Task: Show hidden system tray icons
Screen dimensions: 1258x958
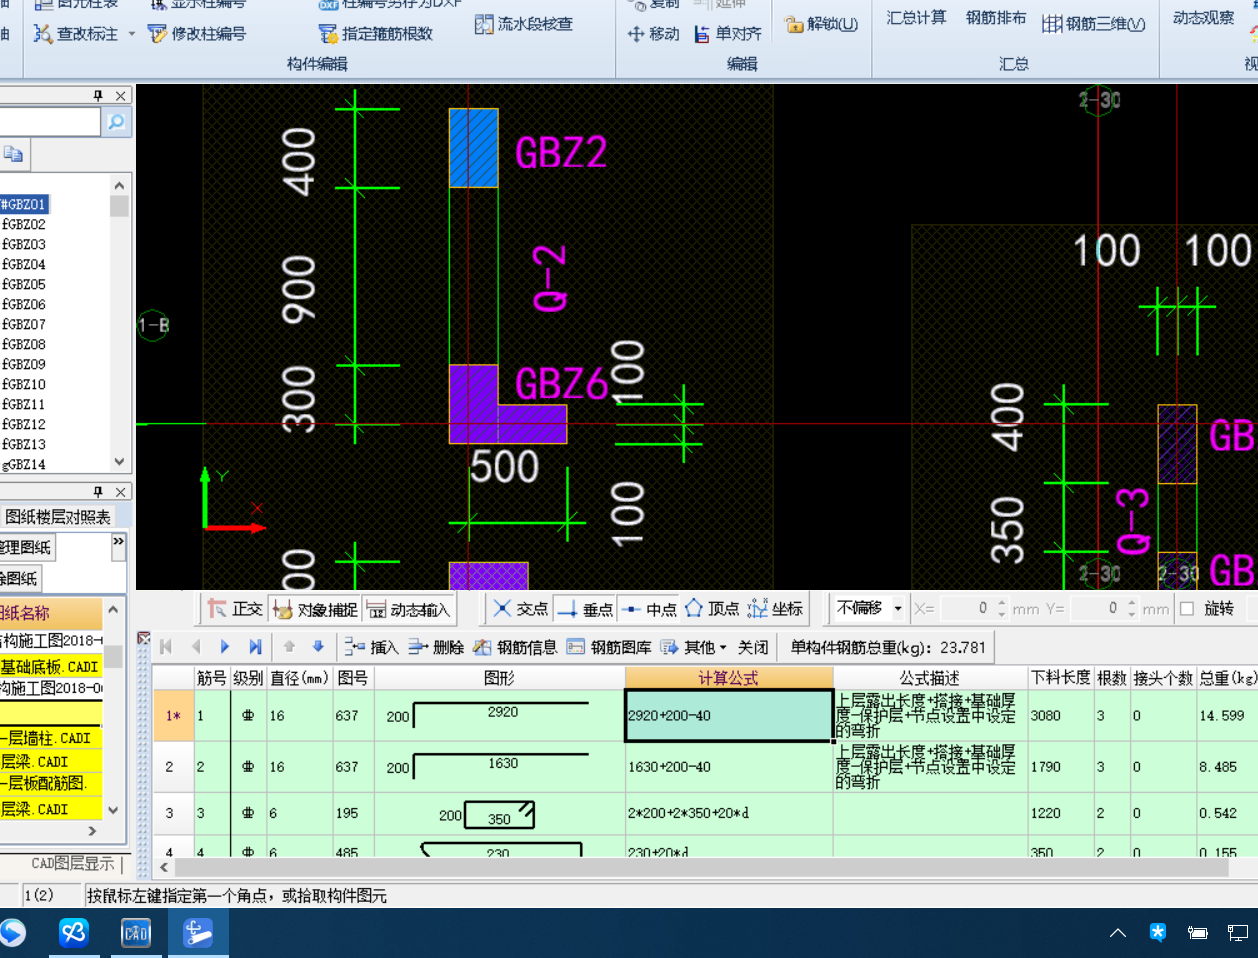Action: pyautogui.click(x=1118, y=933)
